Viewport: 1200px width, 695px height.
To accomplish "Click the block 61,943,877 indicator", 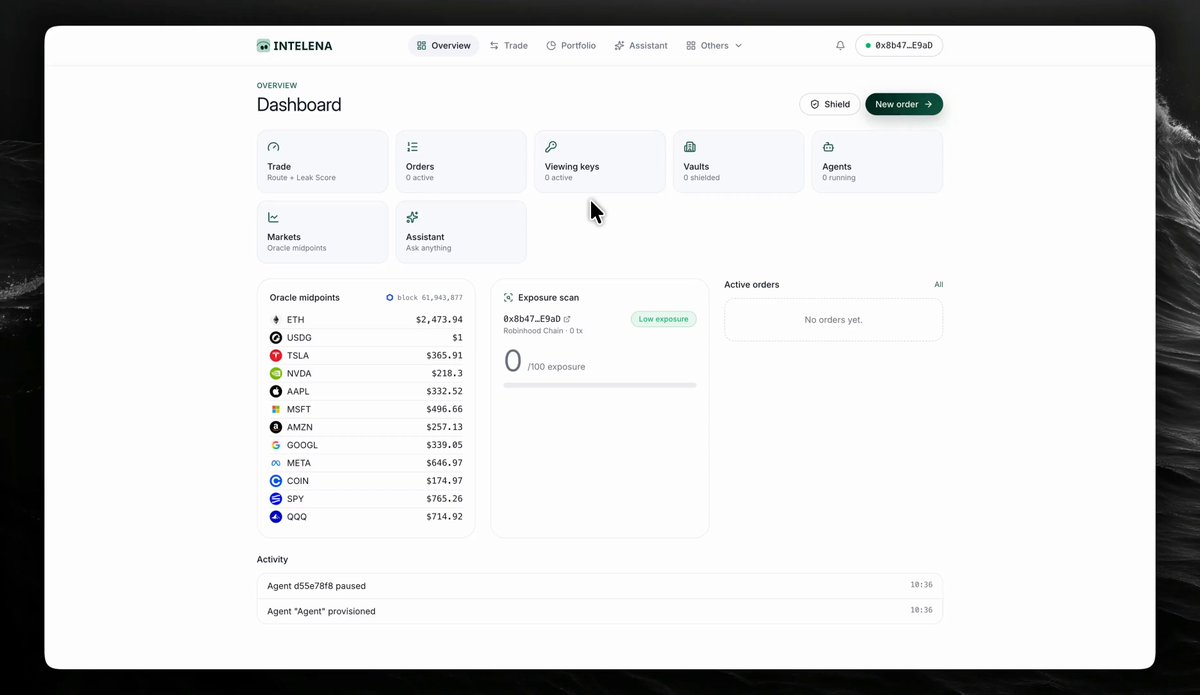I will (x=424, y=298).
